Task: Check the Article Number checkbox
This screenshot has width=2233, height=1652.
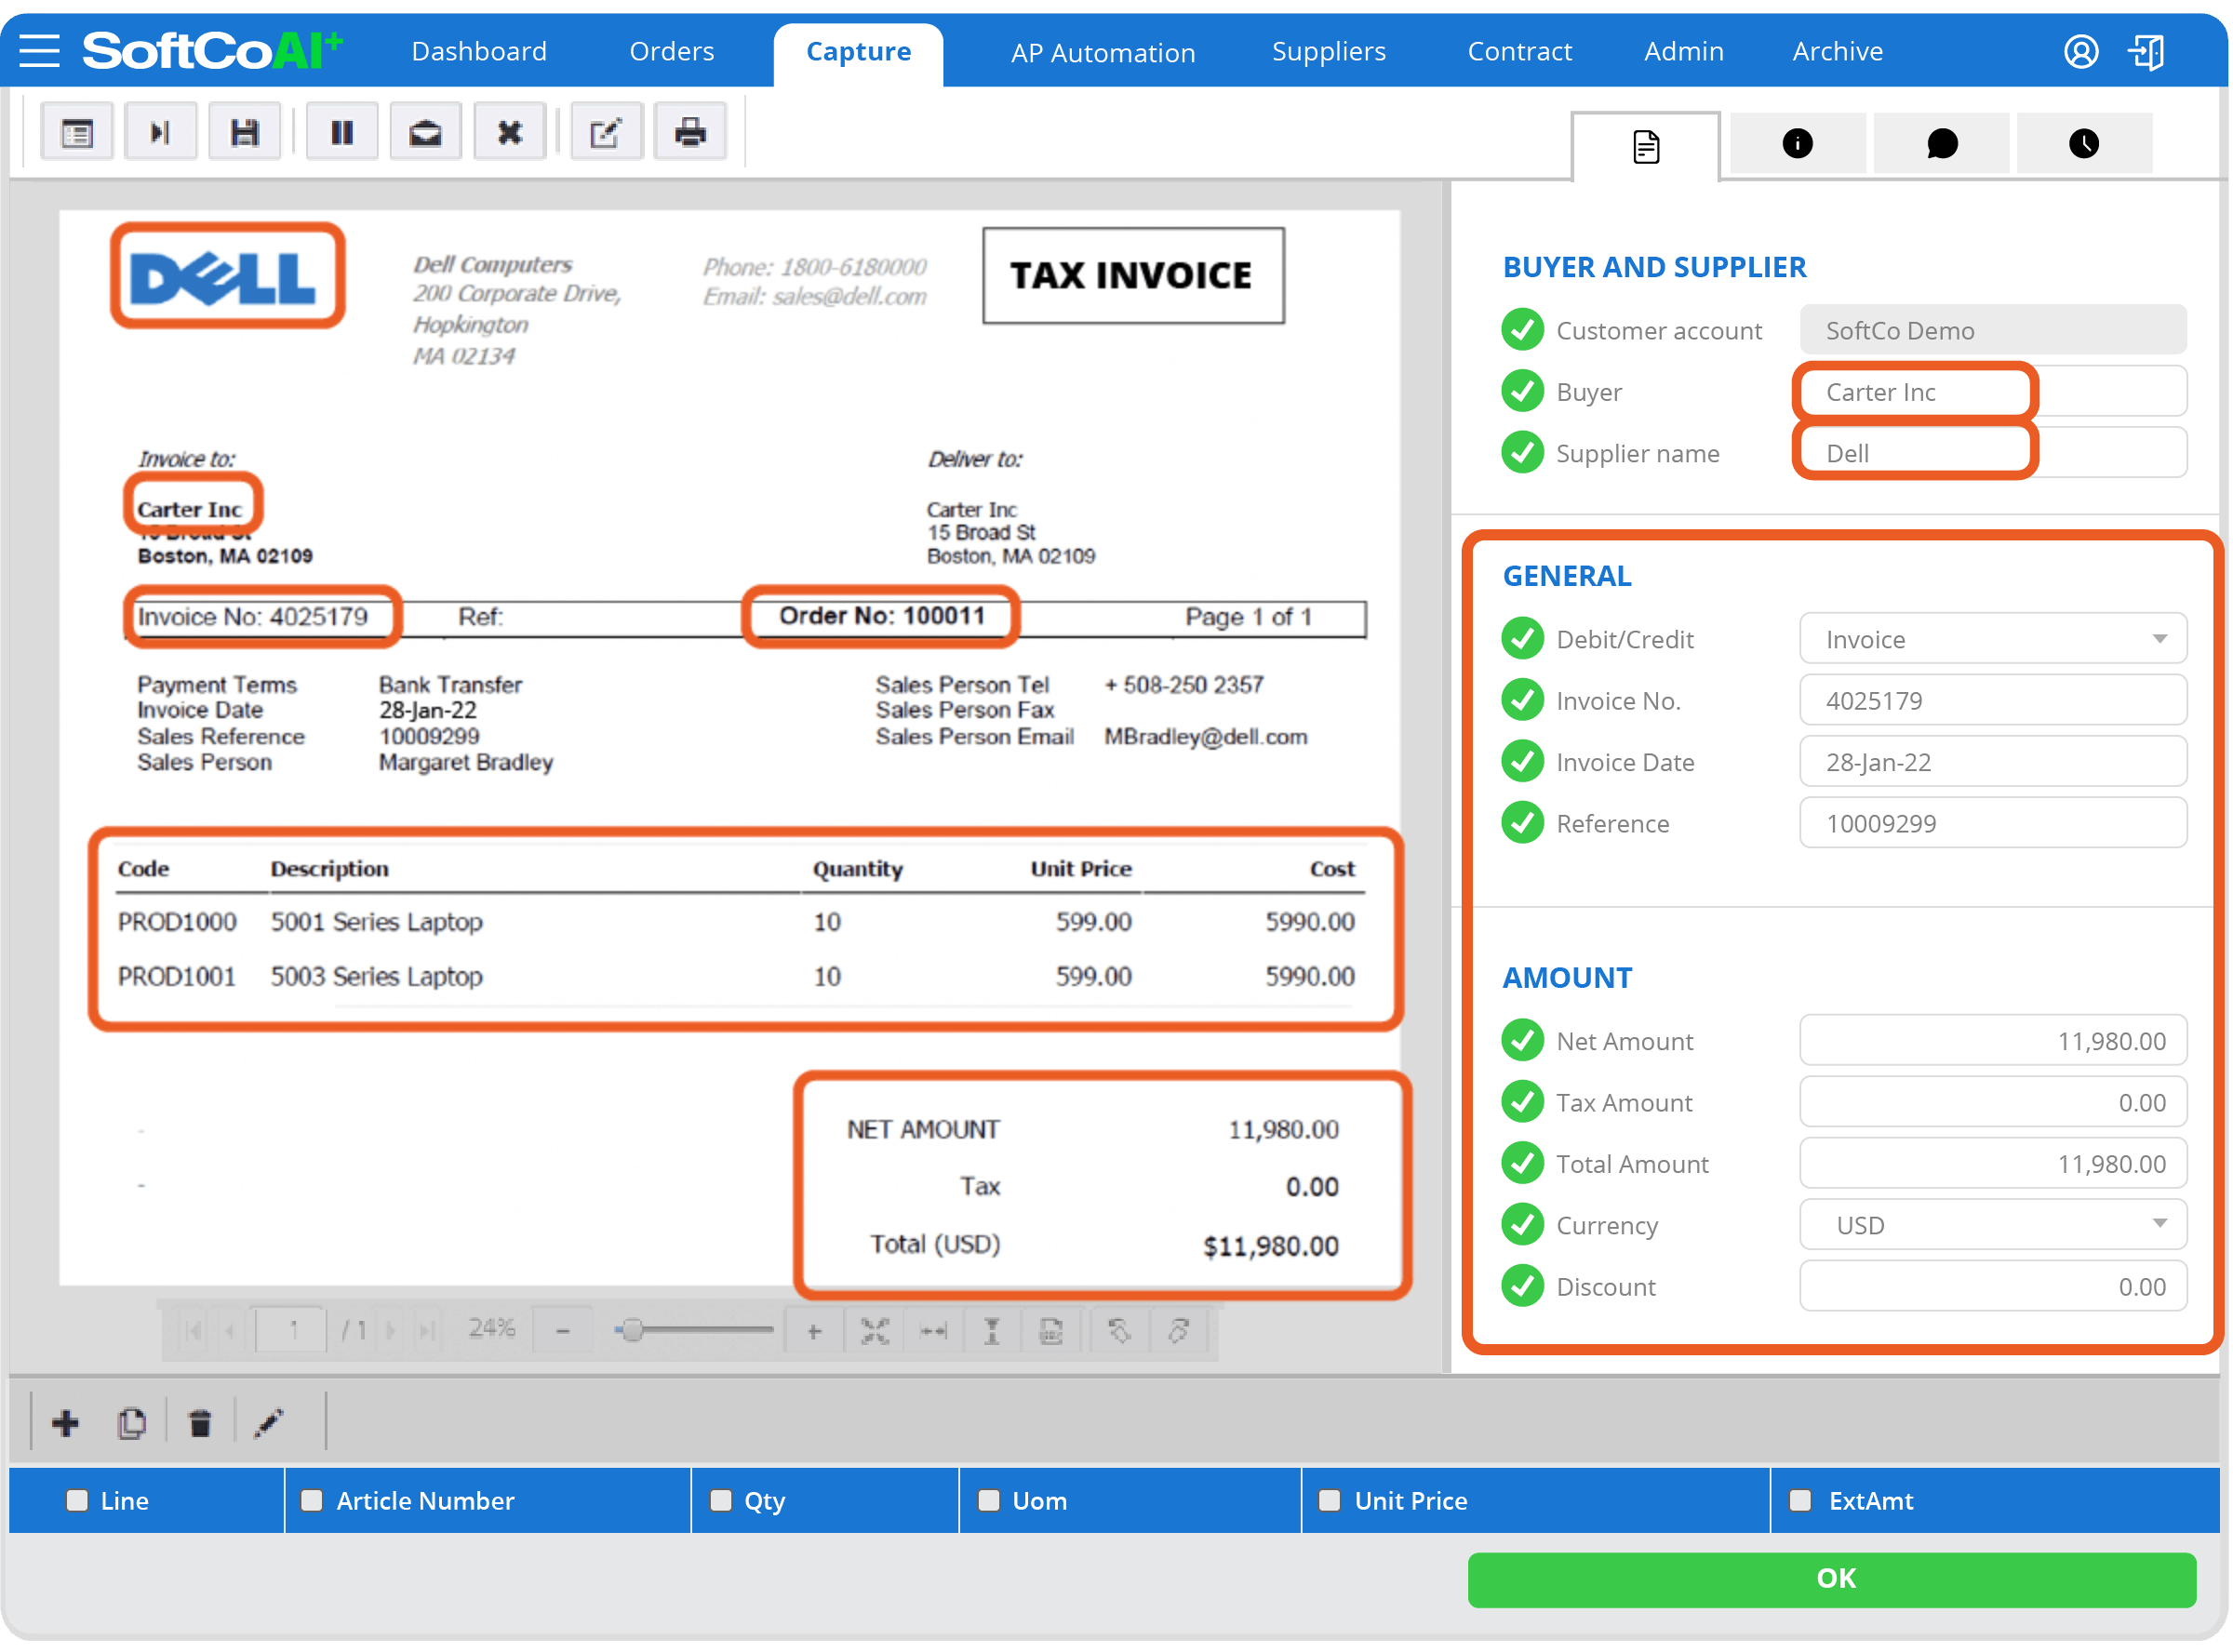Action: tap(312, 1500)
